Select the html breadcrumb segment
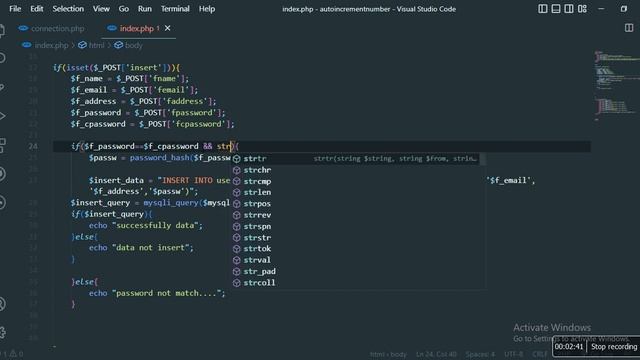640x360 pixels. point(96,45)
